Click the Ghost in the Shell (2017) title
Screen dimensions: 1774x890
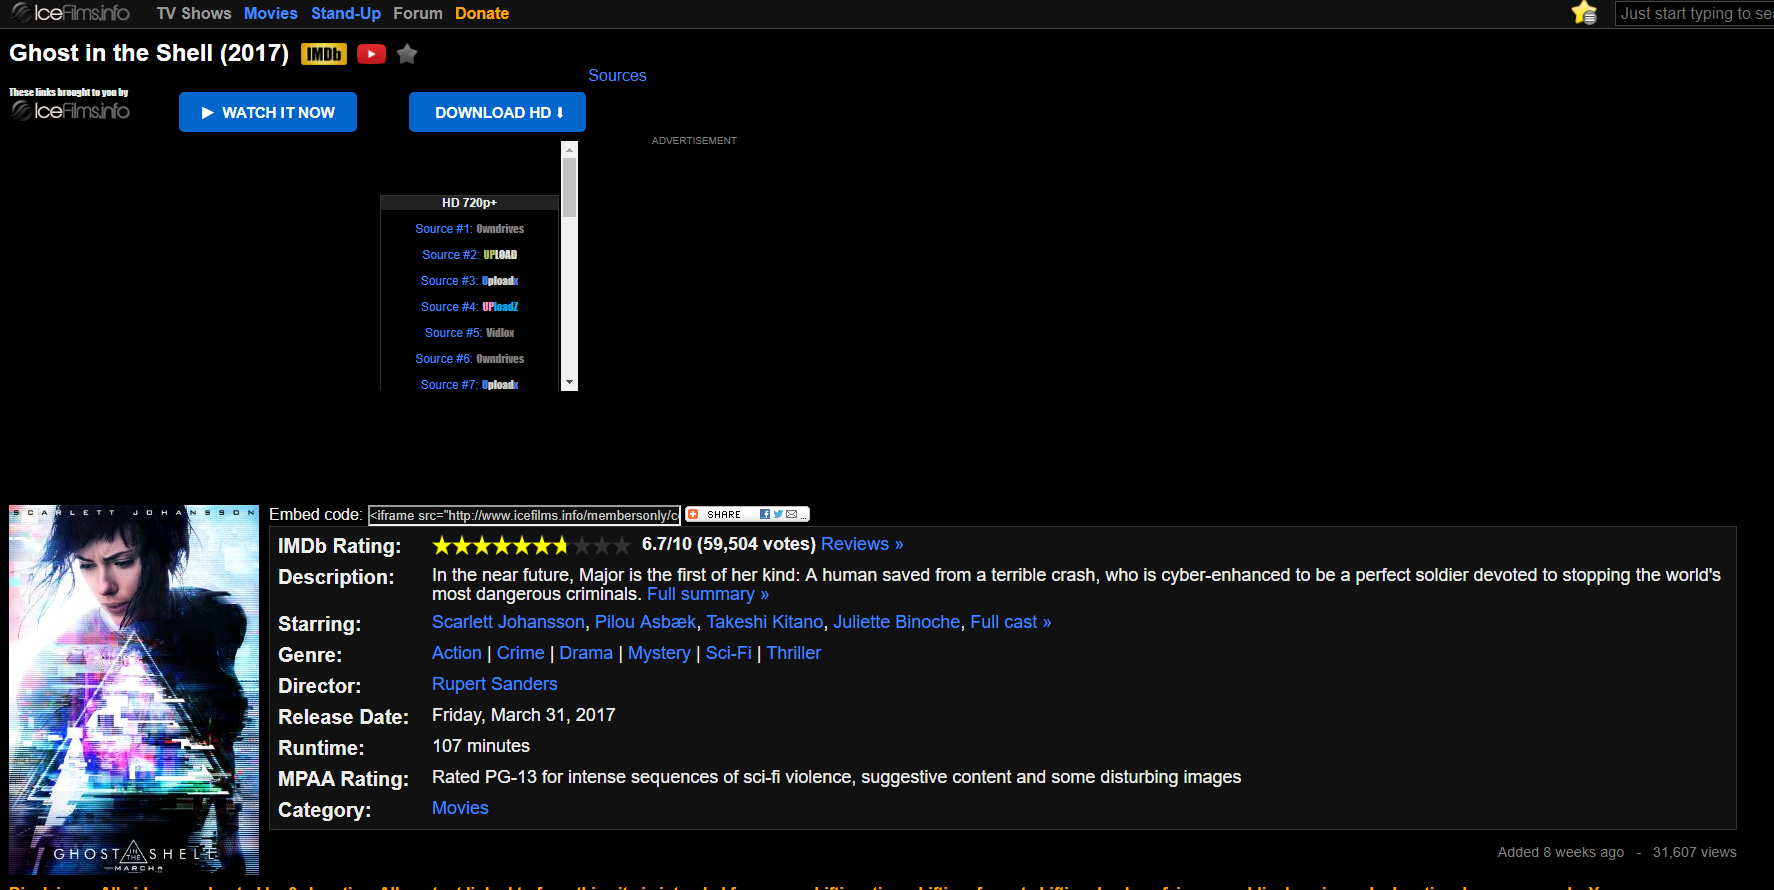[149, 53]
